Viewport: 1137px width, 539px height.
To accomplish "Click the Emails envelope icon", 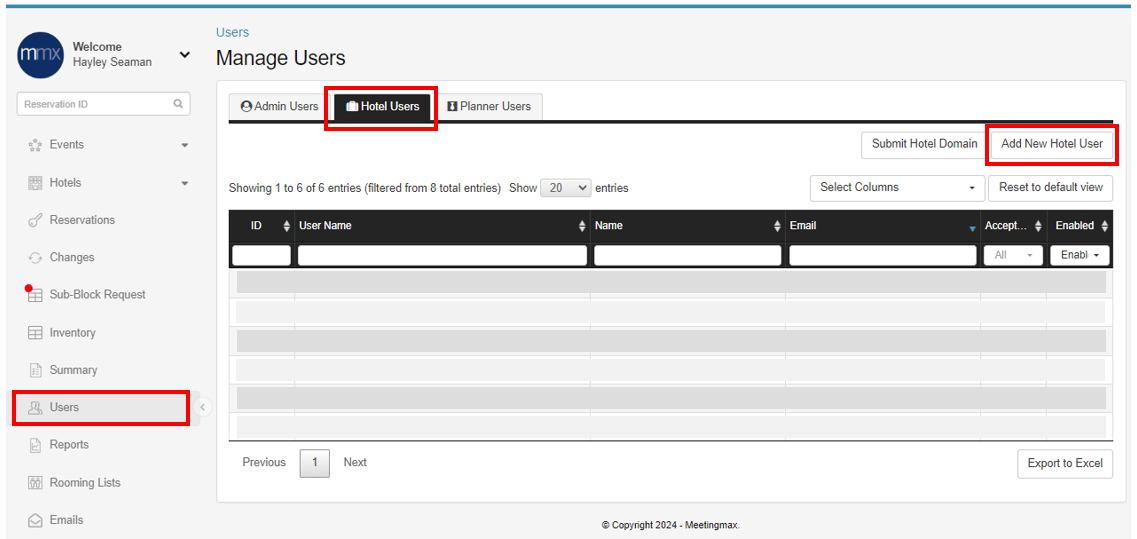I will [35, 520].
